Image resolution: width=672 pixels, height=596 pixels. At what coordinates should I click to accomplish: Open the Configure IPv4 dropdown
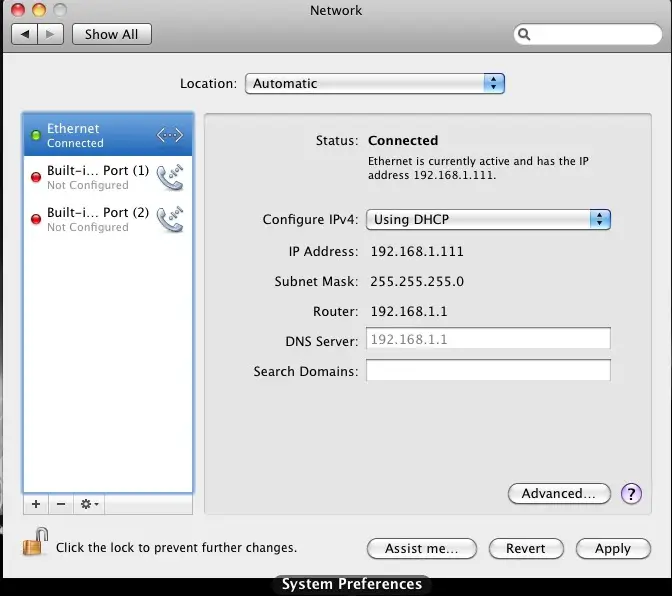[x=487, y=219]
